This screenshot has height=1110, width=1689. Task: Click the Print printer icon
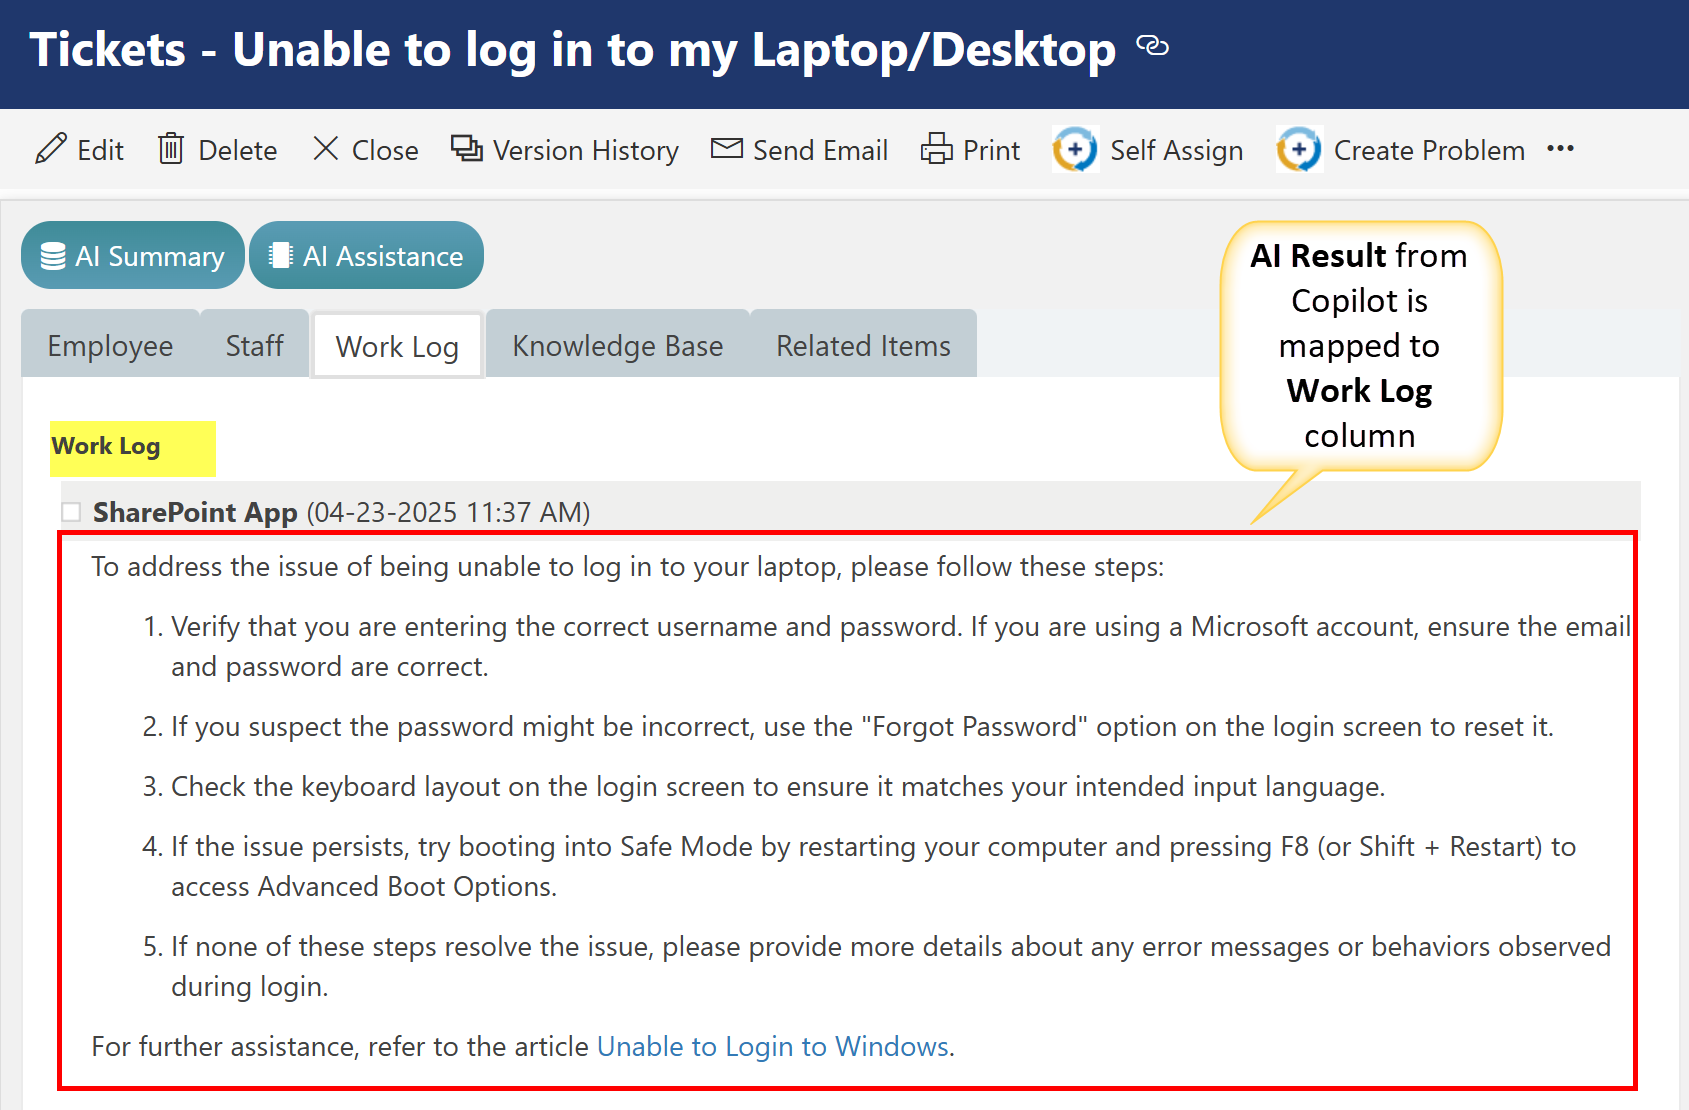(937, 149)
